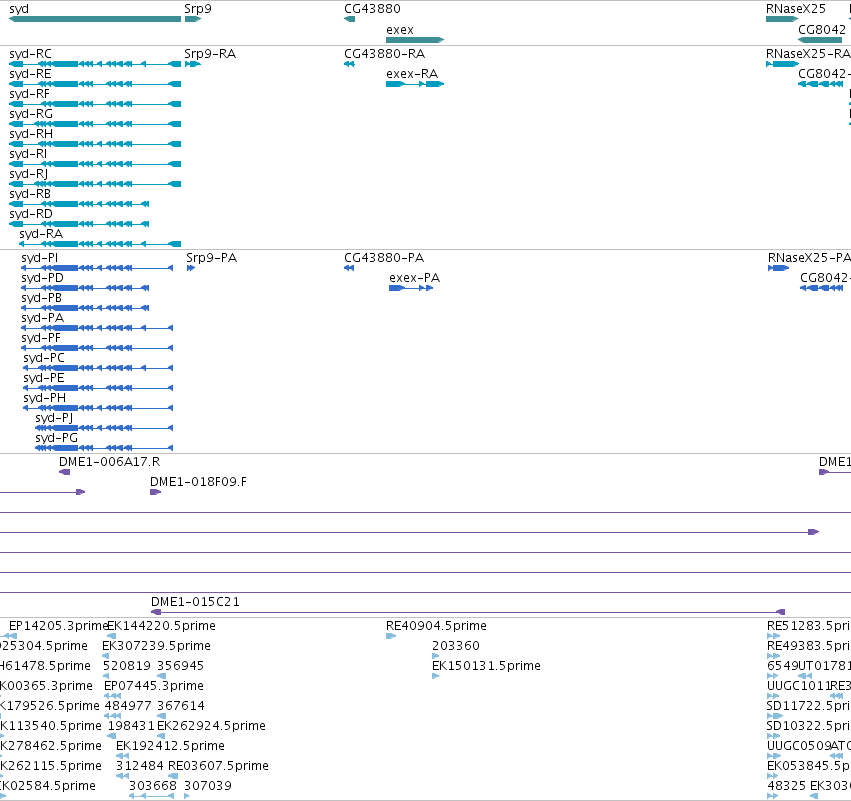851x801 pixels.
Task: Click EST EK150131.5prime
Action: [486, 666]
